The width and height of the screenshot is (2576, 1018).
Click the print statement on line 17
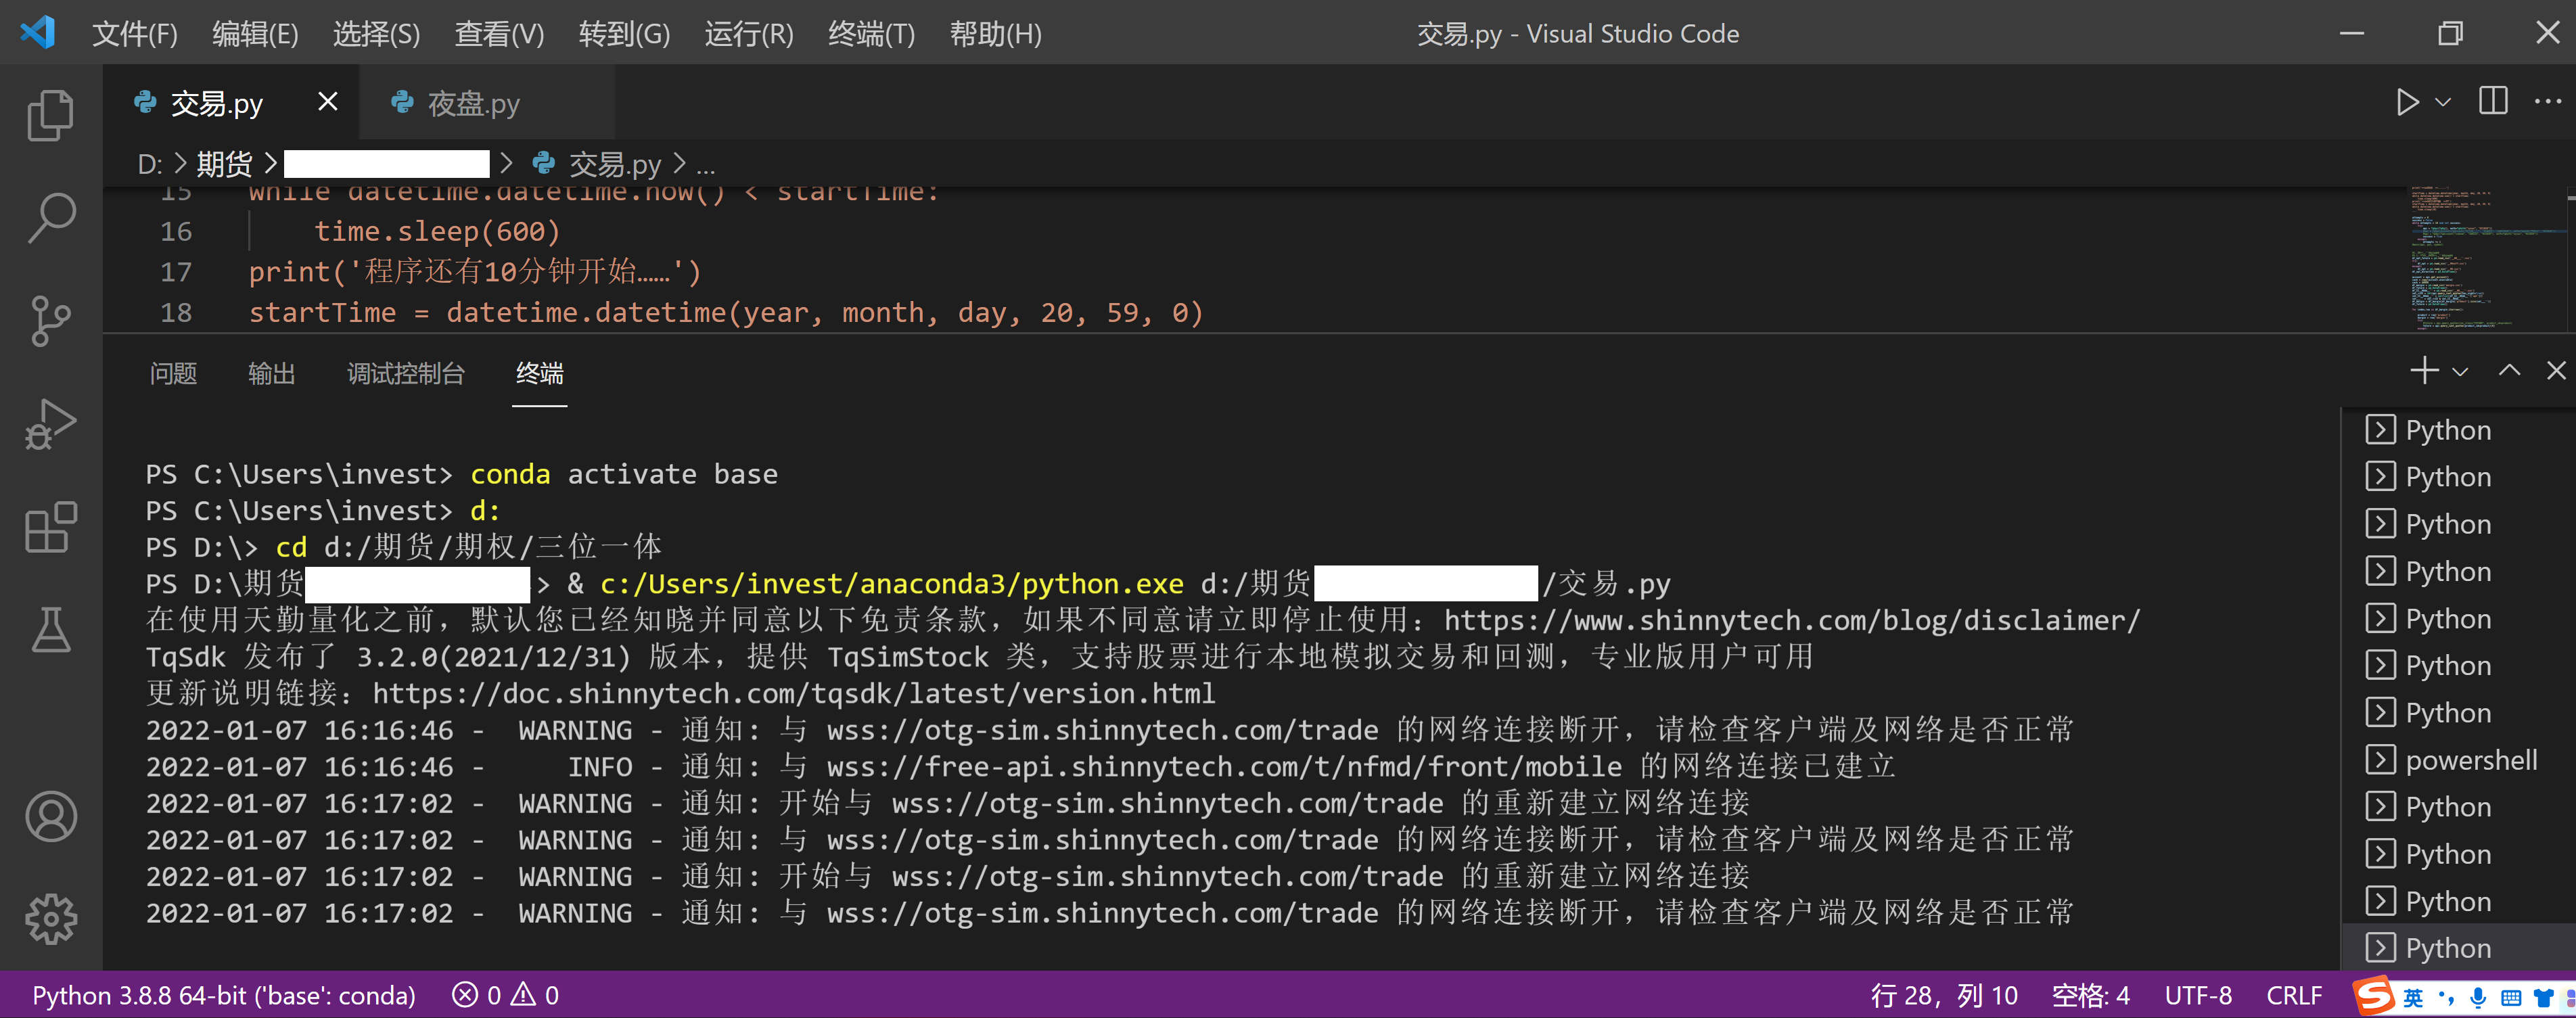pyautogui.click(x=475, y=271)
